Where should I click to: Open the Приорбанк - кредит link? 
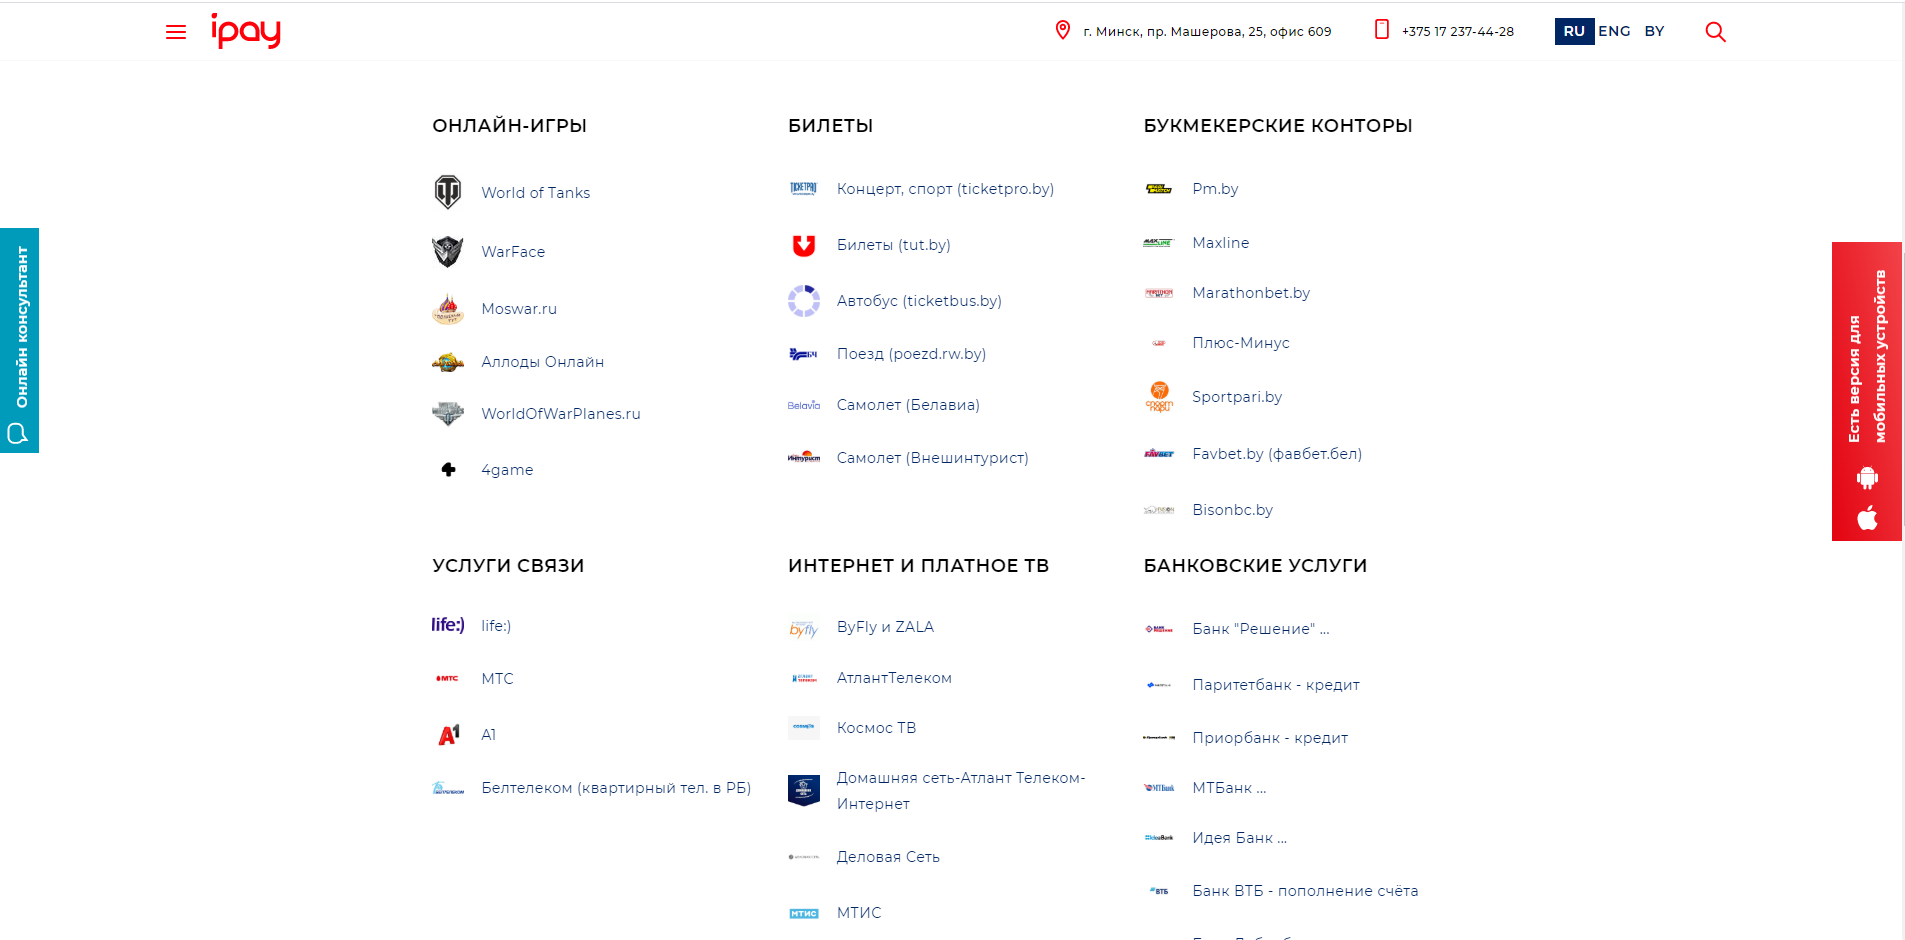click(1270, 738)
